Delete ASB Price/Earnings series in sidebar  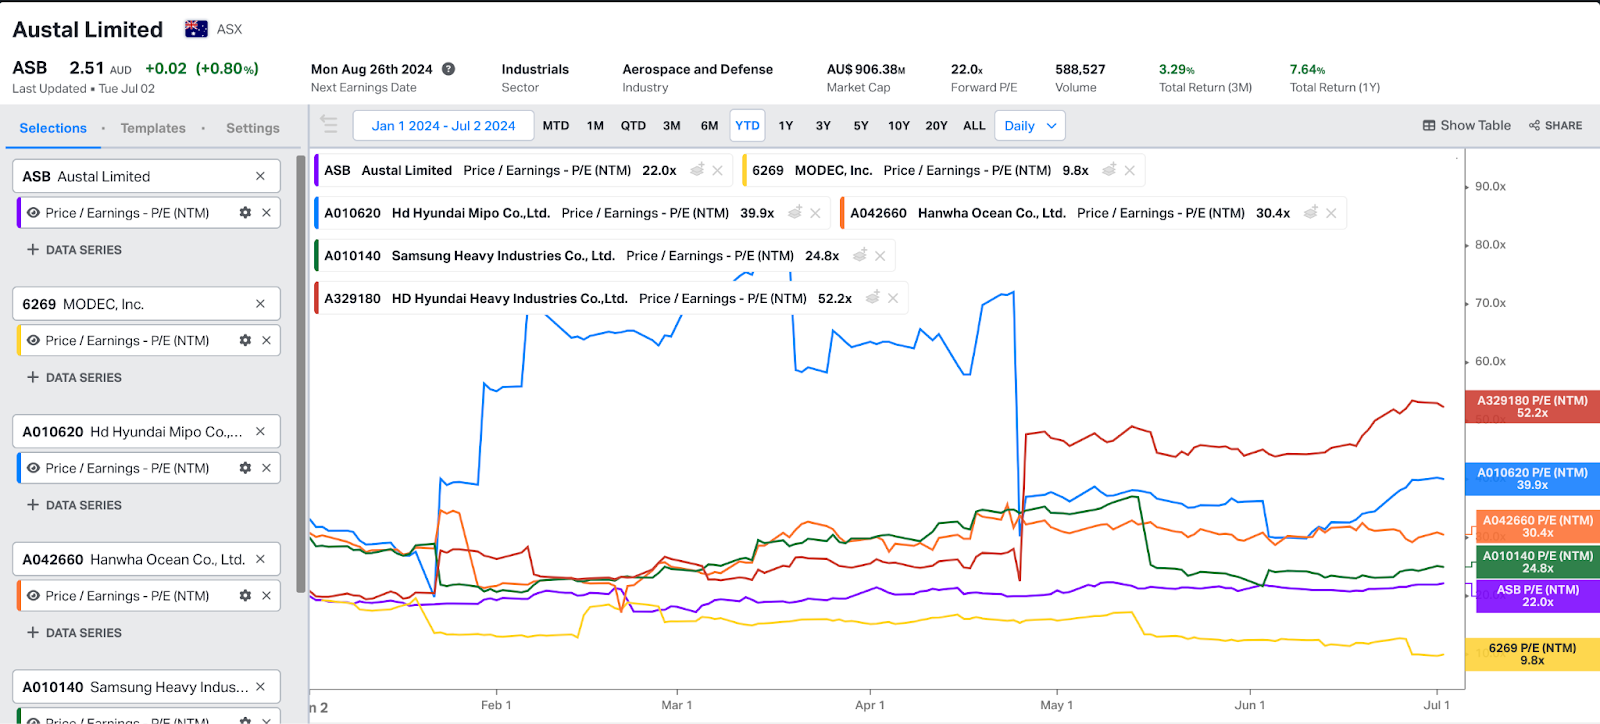tap(266, 213)
